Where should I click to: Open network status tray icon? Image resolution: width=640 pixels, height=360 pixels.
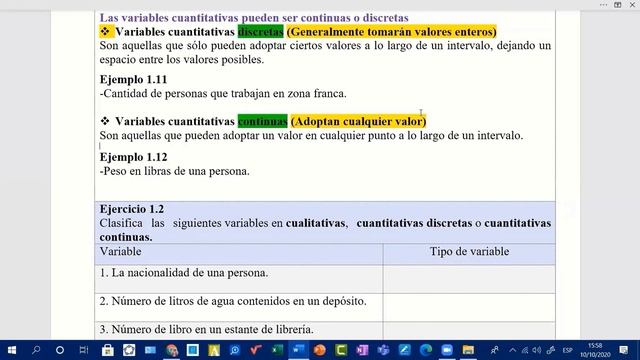coord(524,350)
